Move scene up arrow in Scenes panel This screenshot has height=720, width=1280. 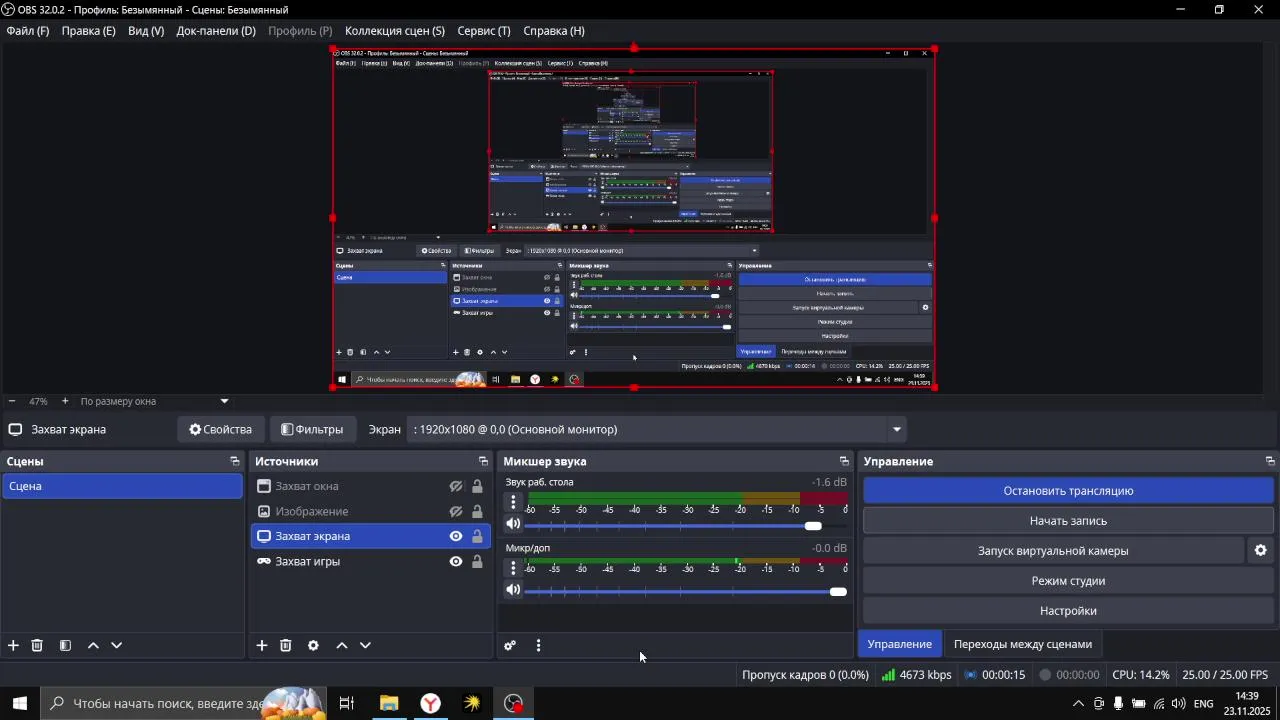pos(93,646)
